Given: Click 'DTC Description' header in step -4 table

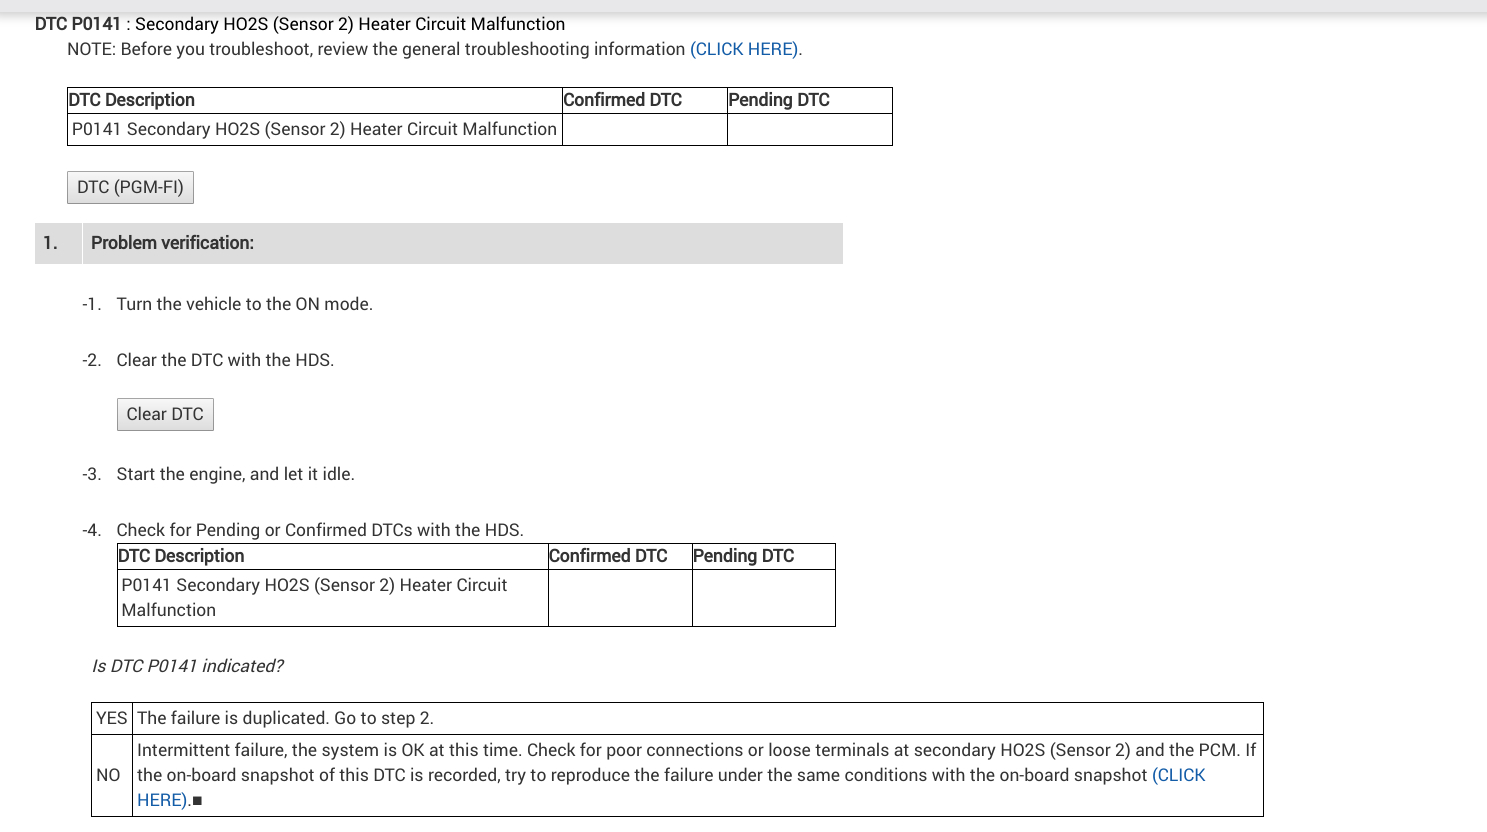Looking at the screenshot, I should tap(332, 556).
